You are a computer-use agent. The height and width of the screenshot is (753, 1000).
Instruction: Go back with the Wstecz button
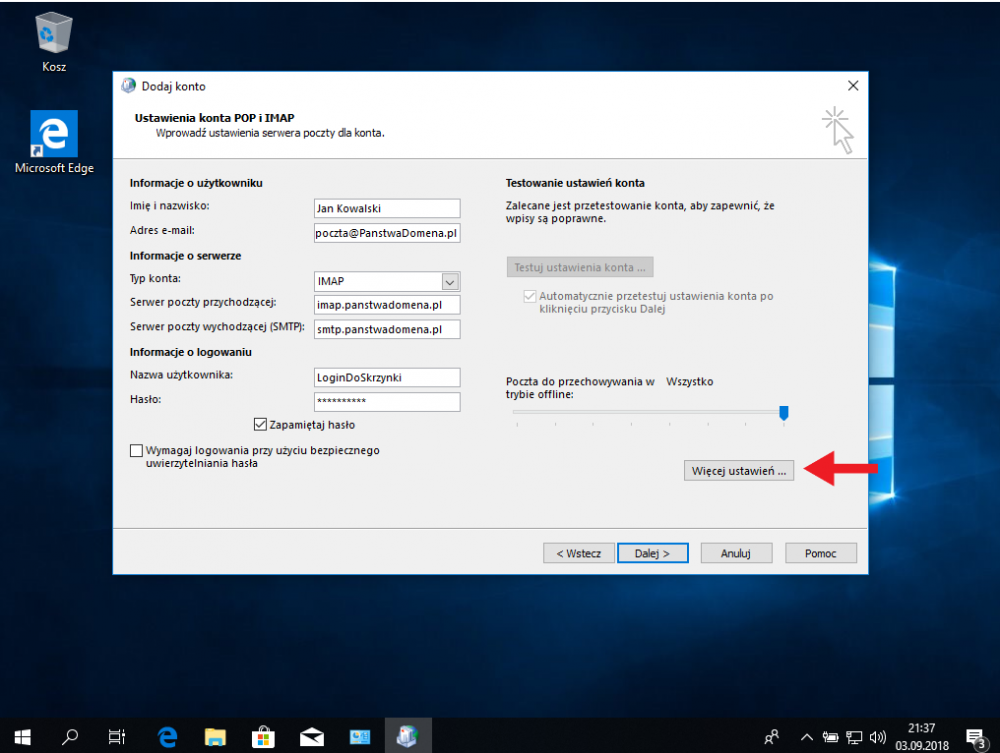pos(578,553)
